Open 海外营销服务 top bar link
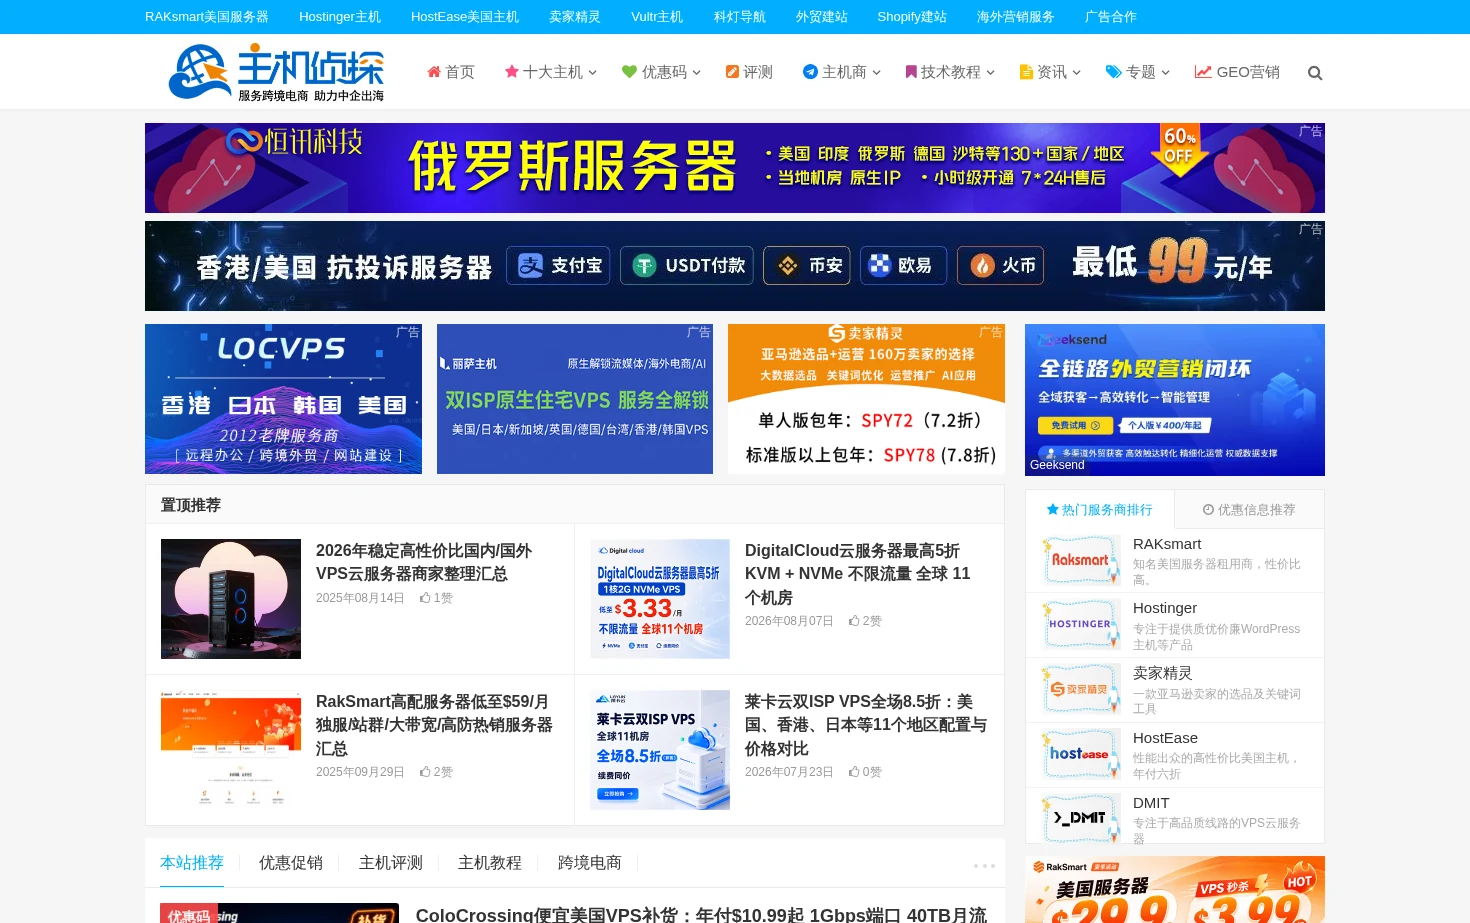Viewport: 1470px width, 923px height. 1016,17
